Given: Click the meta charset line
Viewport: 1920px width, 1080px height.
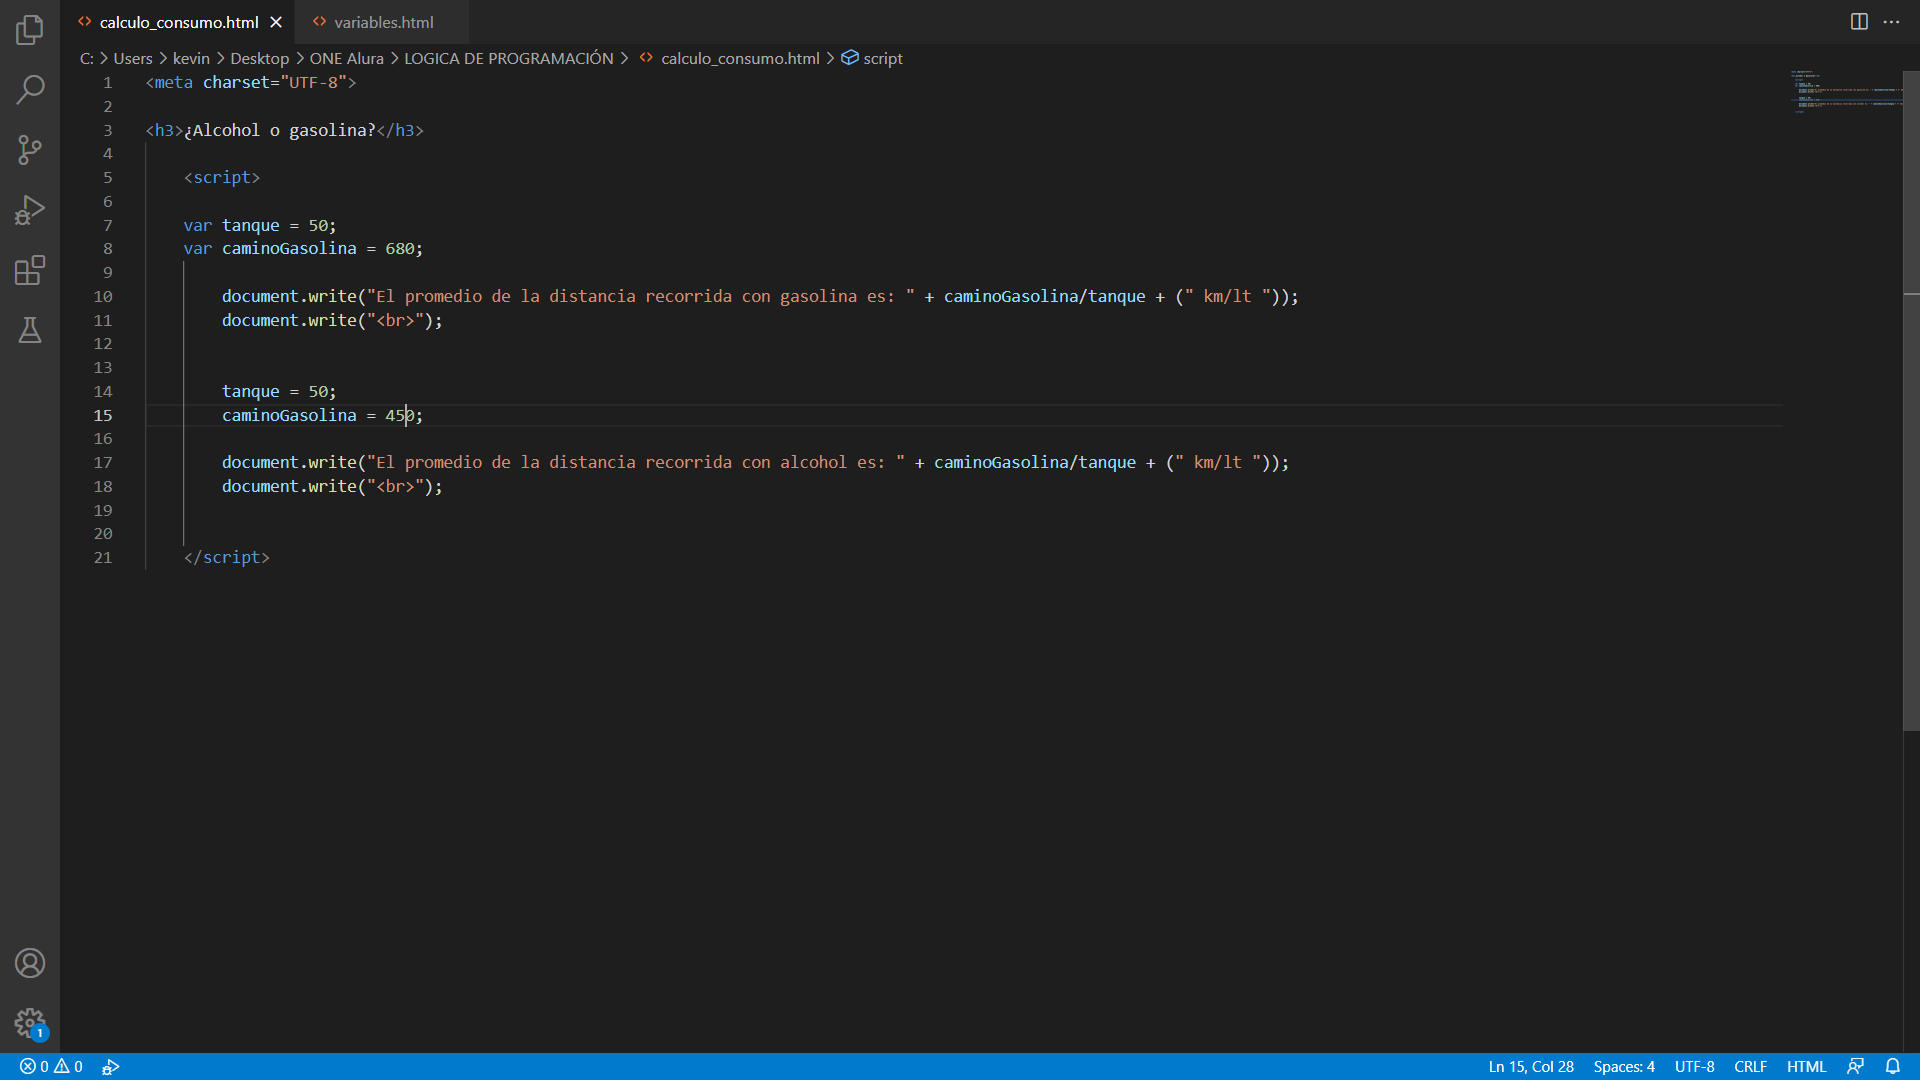Looking at the screenshot, I should click(x=251, y=82).
